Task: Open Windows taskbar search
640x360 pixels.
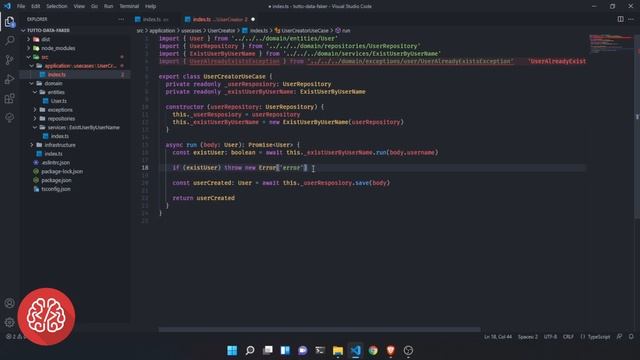Action: pos(250,350)
